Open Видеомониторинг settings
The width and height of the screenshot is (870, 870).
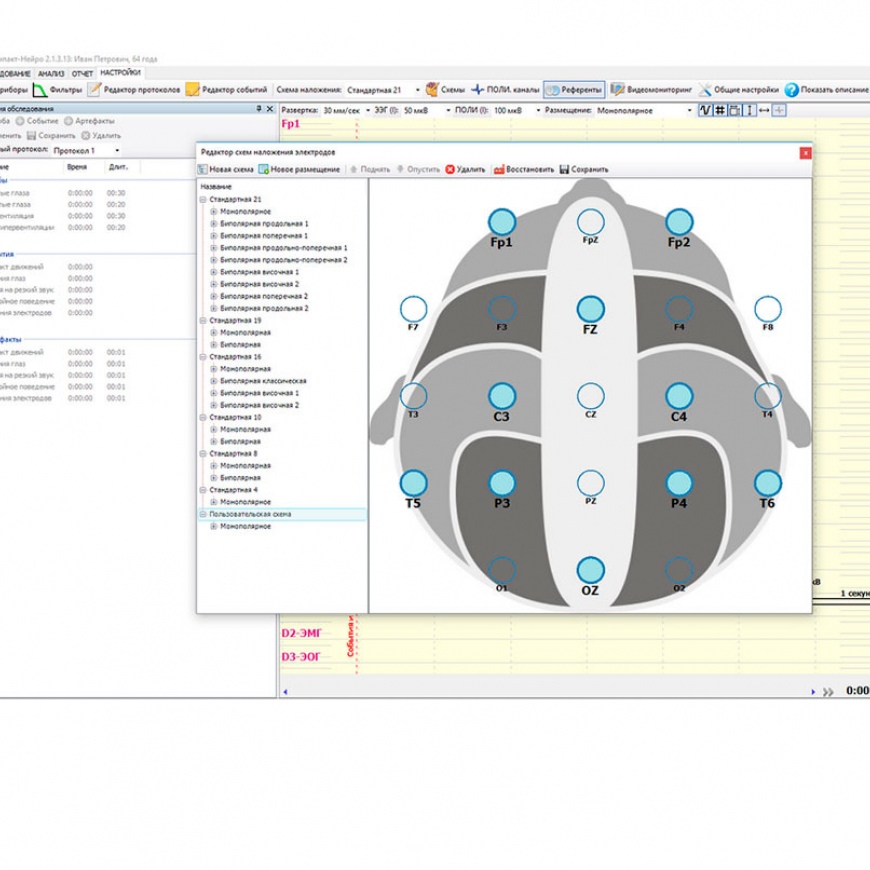[651, 89]
